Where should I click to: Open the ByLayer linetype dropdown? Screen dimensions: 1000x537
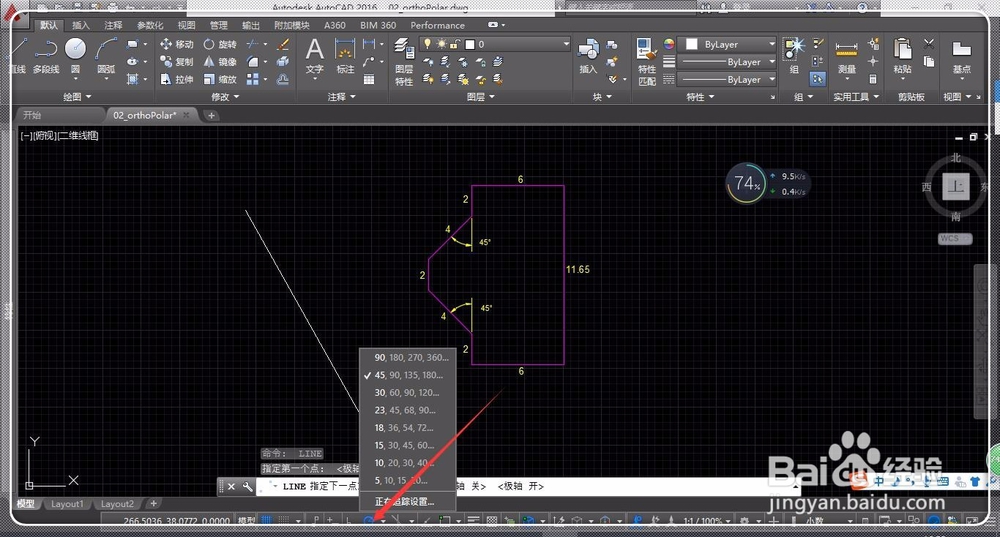coord(727,79)
